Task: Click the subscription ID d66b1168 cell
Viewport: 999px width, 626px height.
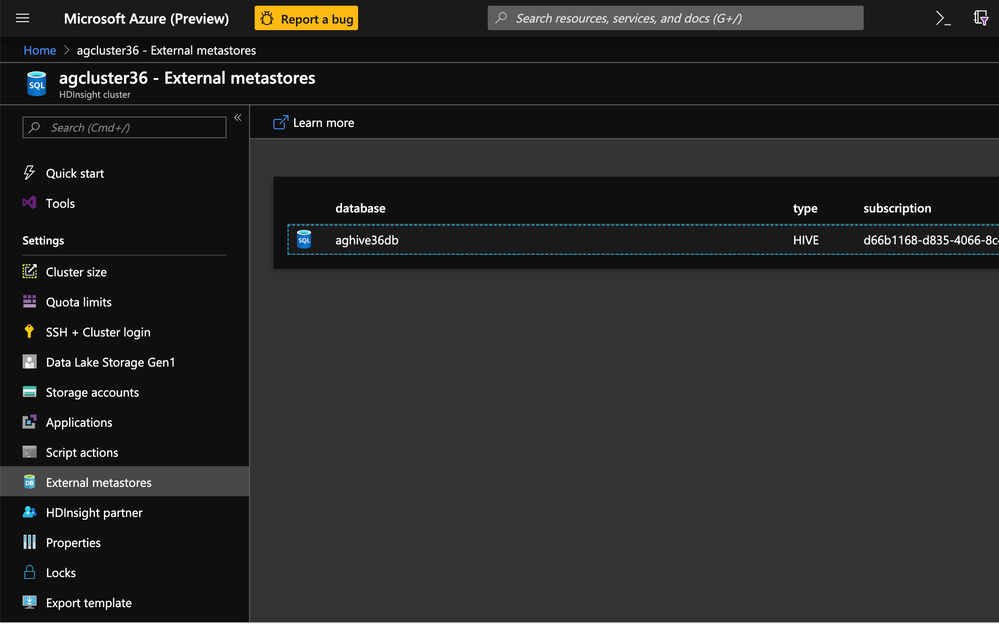Action: tap(931, 240)
